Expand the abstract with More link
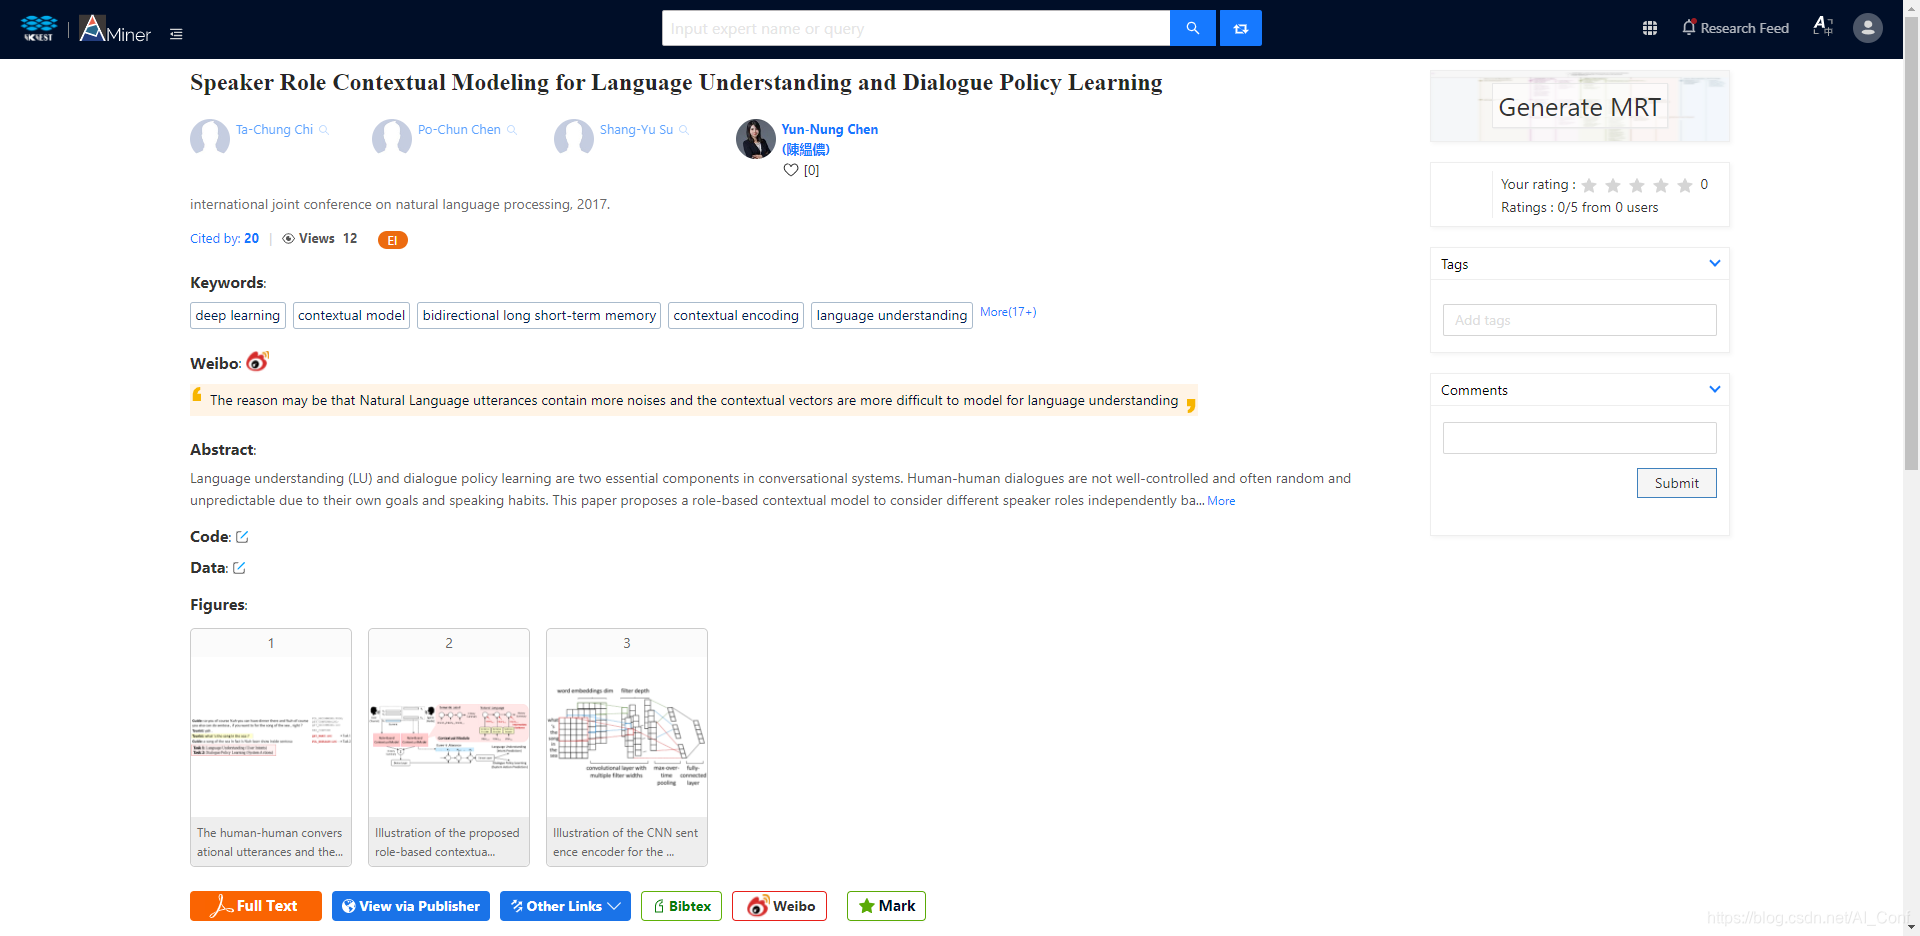Viewport: 1920px width, 936px height. (1221, 501)
